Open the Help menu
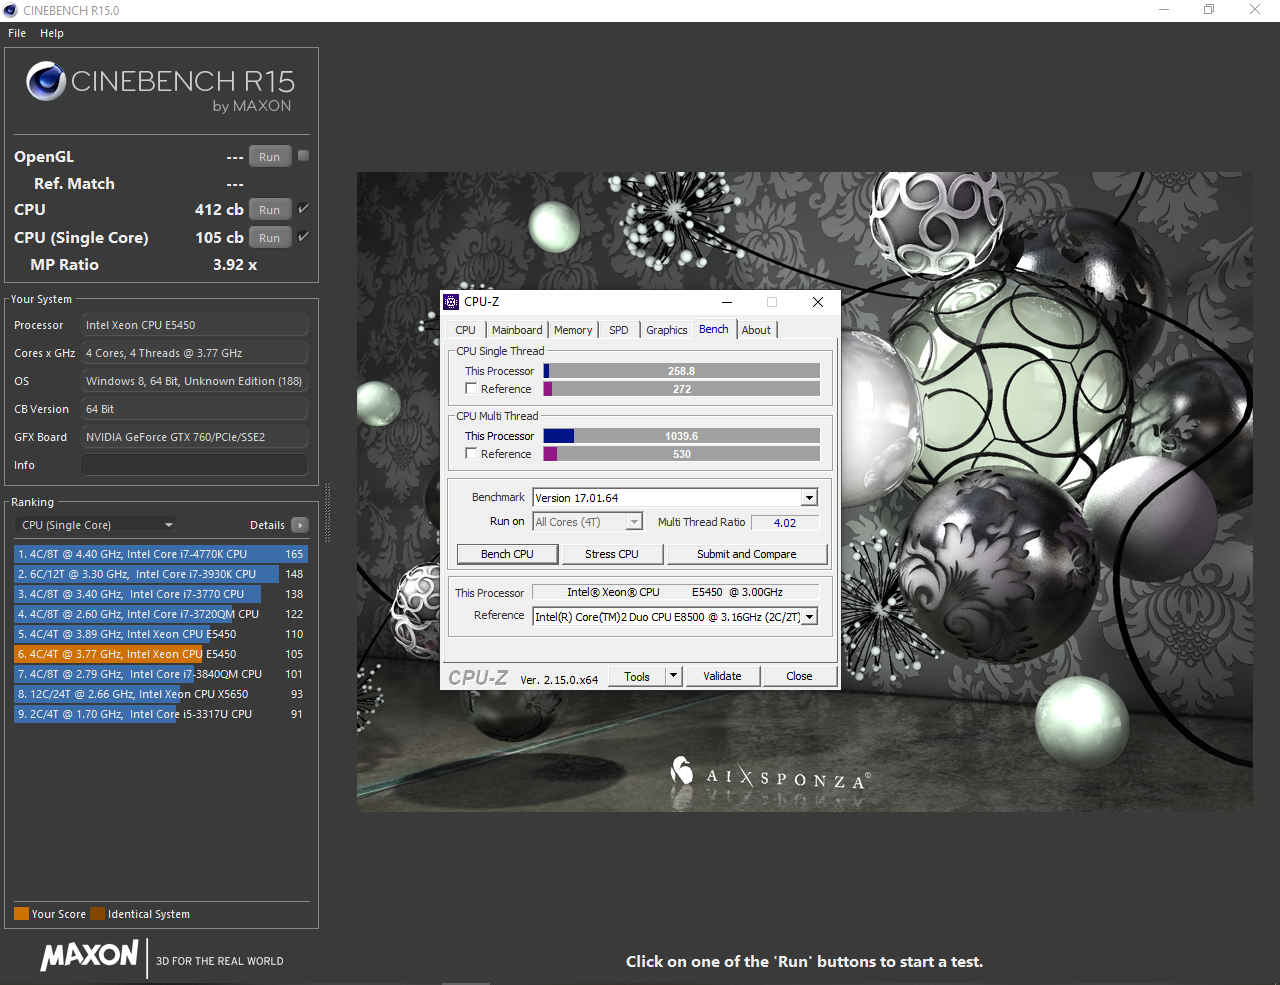This screenshot has height=985, width=1280. pos(52,33)
